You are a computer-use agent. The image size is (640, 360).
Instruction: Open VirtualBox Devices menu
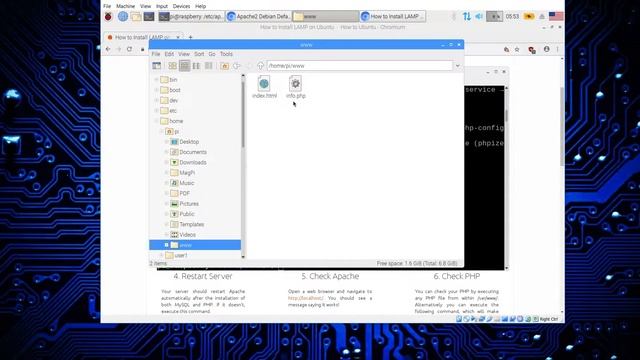[181, 6]
